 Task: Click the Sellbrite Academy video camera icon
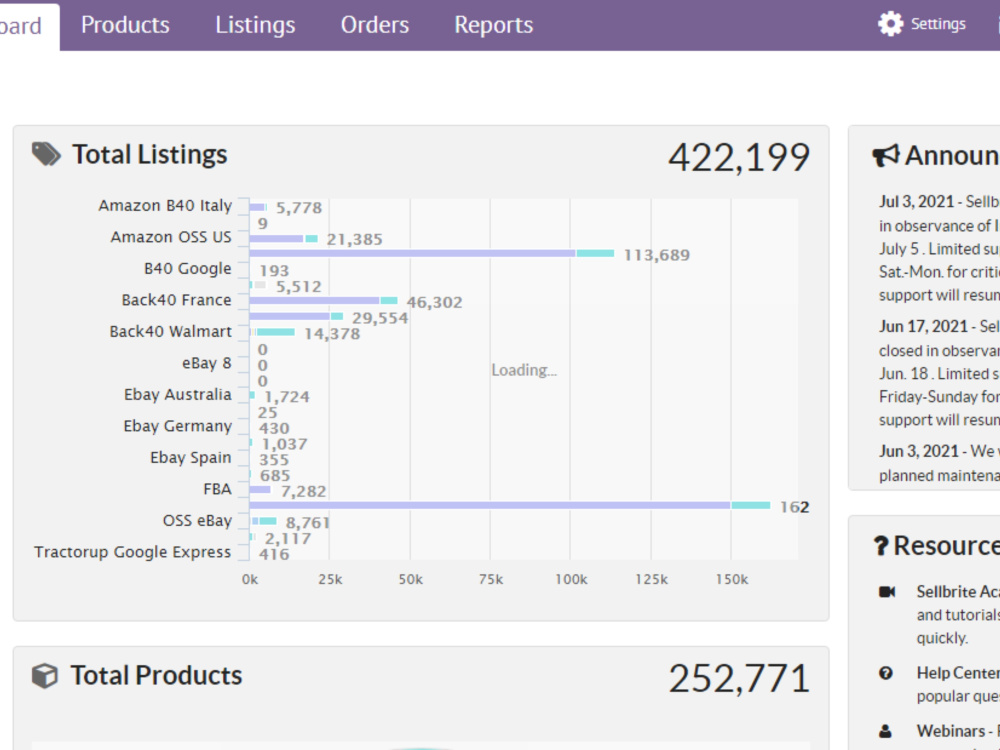tap(886, 592)
